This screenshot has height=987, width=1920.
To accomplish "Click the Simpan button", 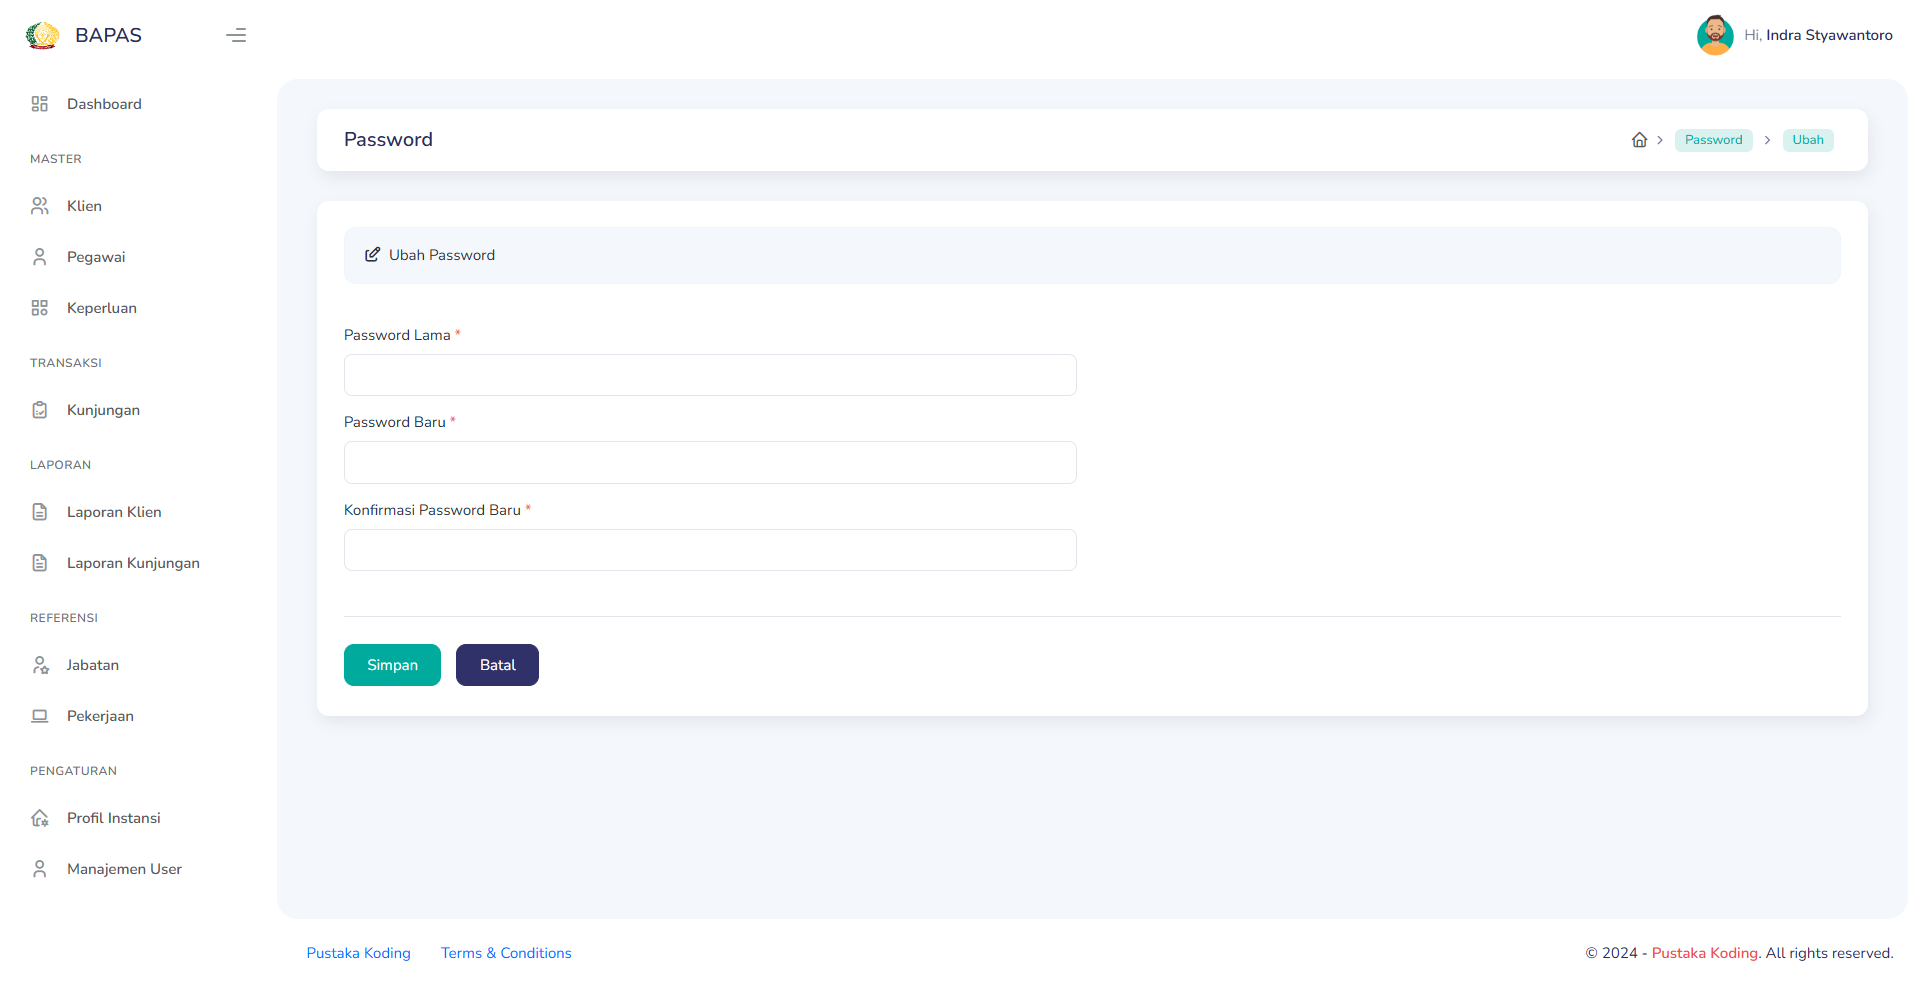I will [x=392, y=665].
